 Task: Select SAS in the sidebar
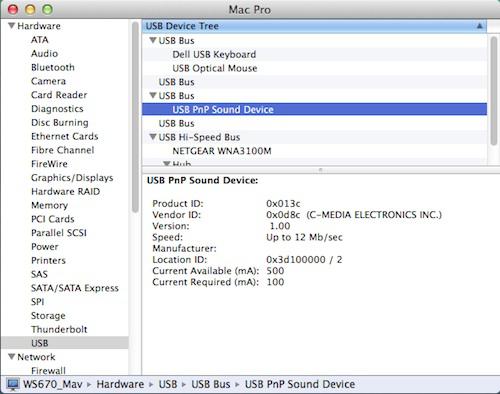click(x=39, y=274)
